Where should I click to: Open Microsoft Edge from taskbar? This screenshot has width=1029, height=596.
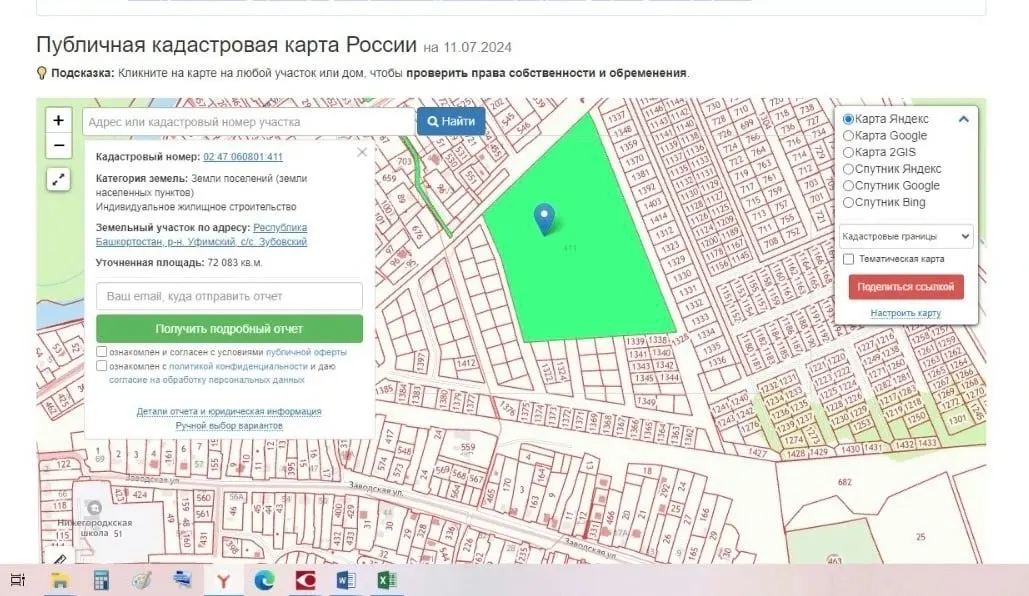tap(264, 580)
